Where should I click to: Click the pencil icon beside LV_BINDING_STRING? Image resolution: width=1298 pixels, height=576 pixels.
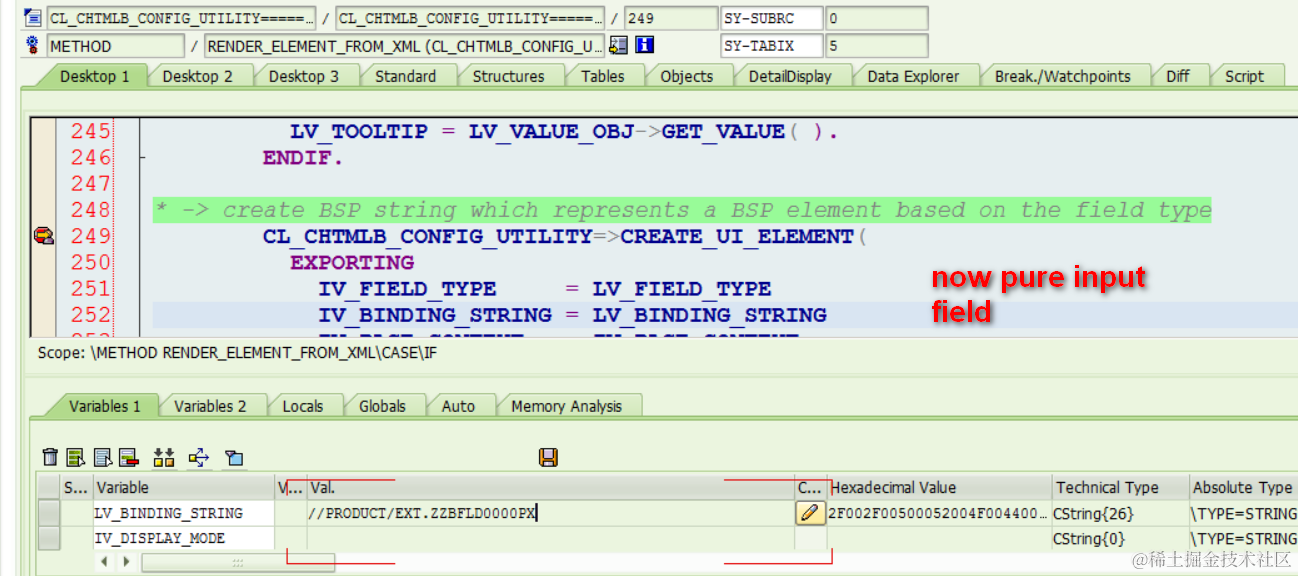pyautogui.click(x=811, y=513)
